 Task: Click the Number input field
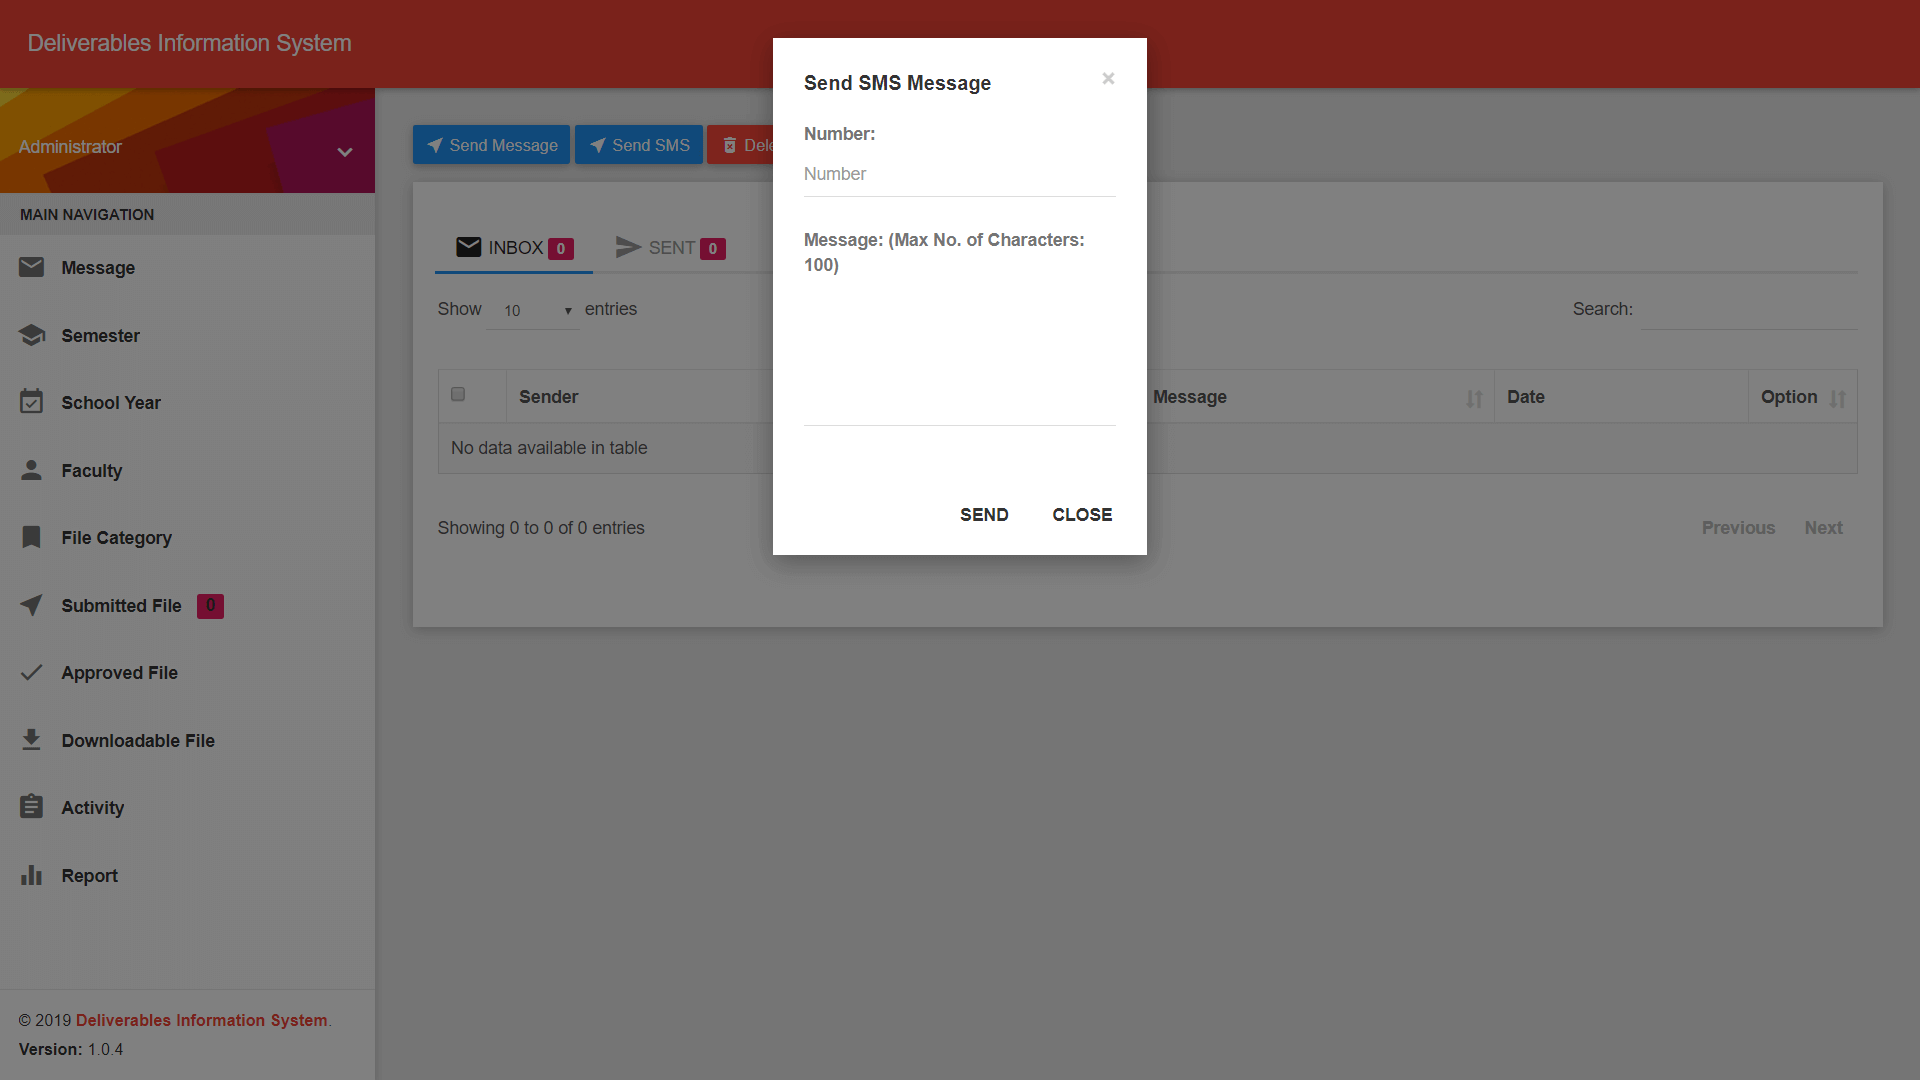[x=959, y=174]
